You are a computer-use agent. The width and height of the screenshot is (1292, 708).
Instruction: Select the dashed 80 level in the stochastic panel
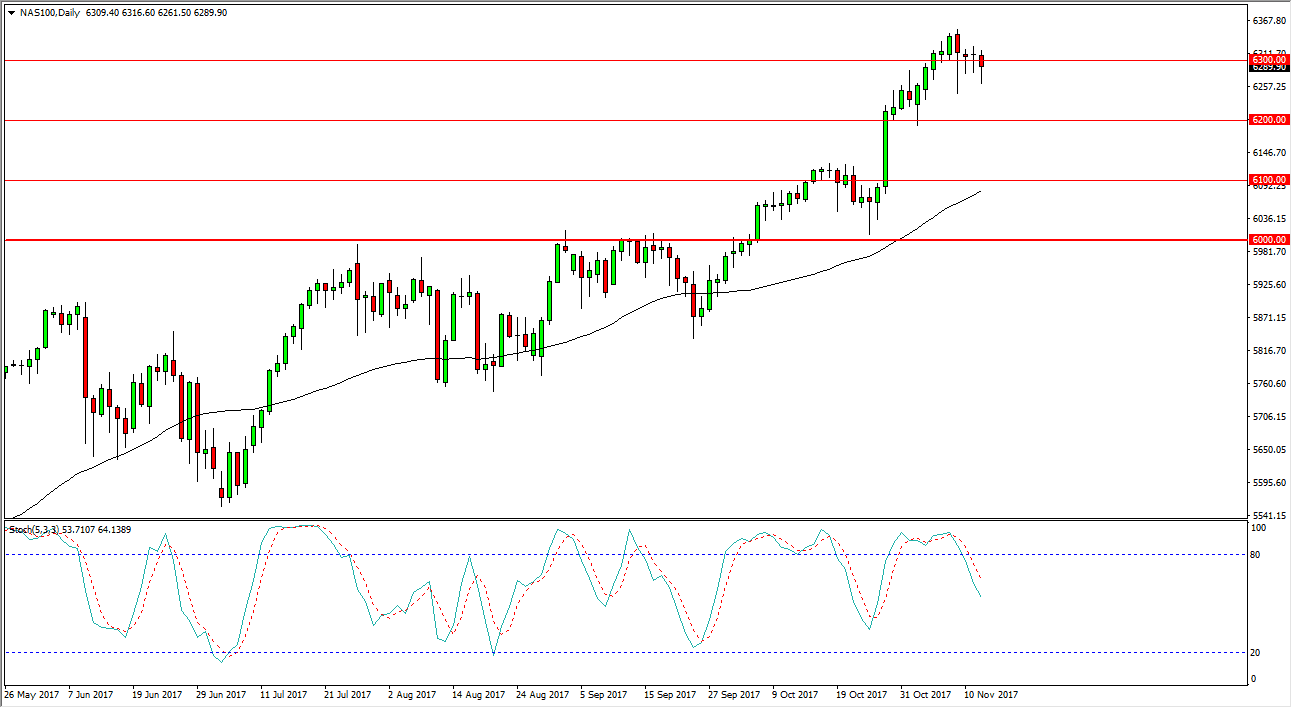coord(600,553)
